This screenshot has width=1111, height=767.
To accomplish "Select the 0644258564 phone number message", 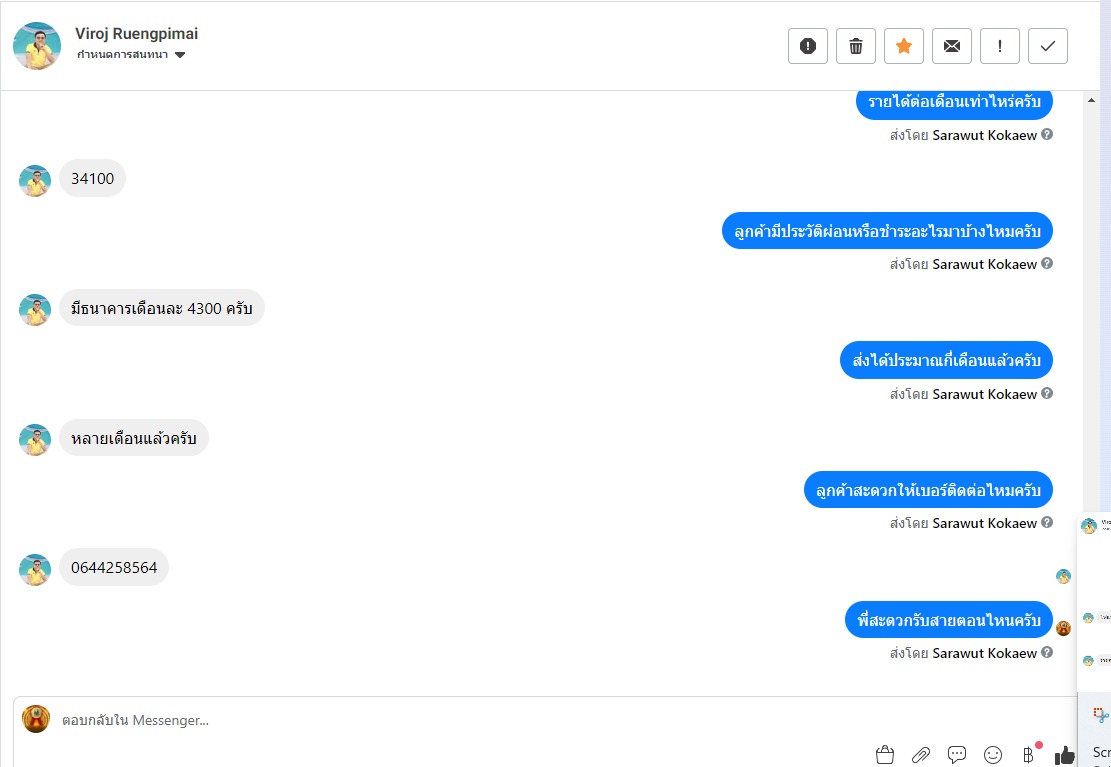I will pos(114,567).
